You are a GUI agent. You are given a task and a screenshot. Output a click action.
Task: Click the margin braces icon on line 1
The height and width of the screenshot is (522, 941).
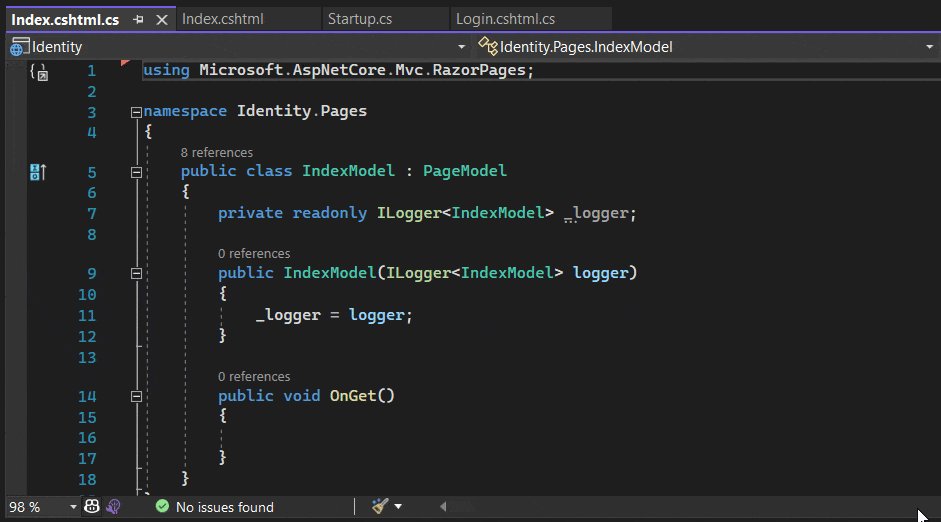tap(39, 72)
